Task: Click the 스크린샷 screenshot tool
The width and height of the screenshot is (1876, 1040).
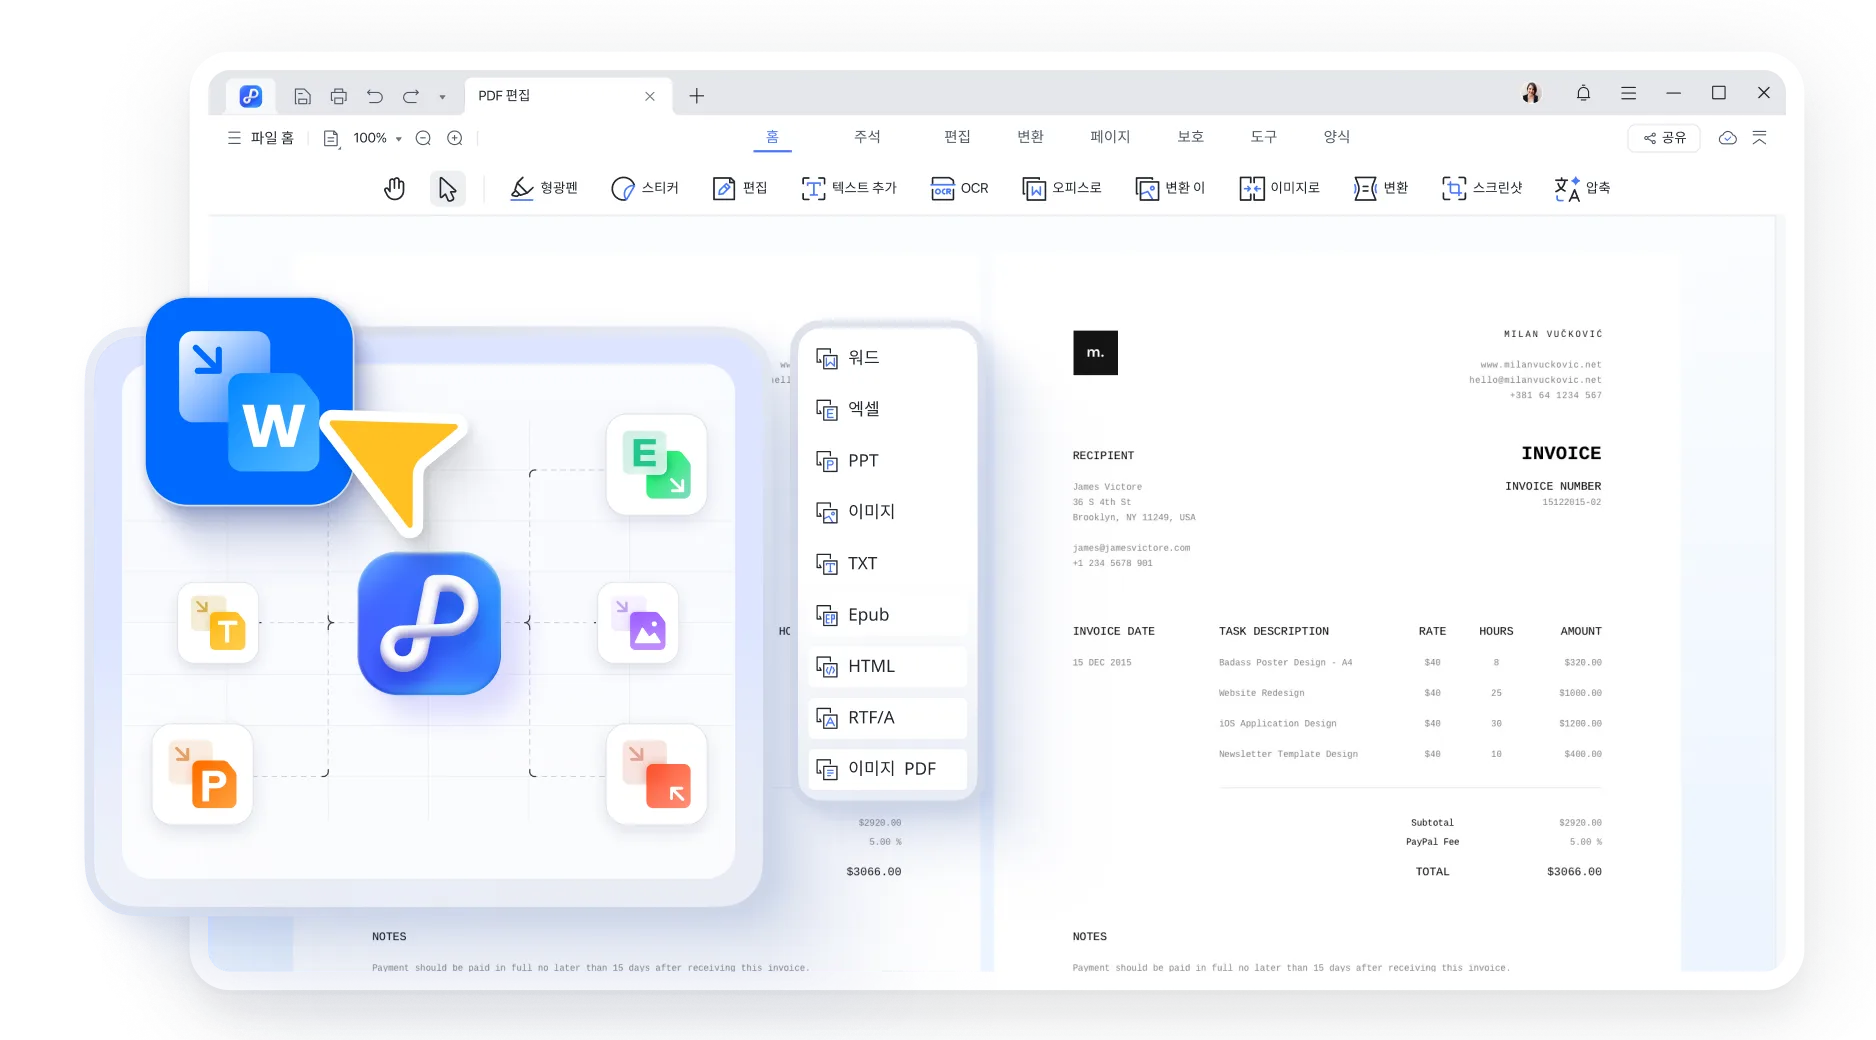Action: 1482,188
